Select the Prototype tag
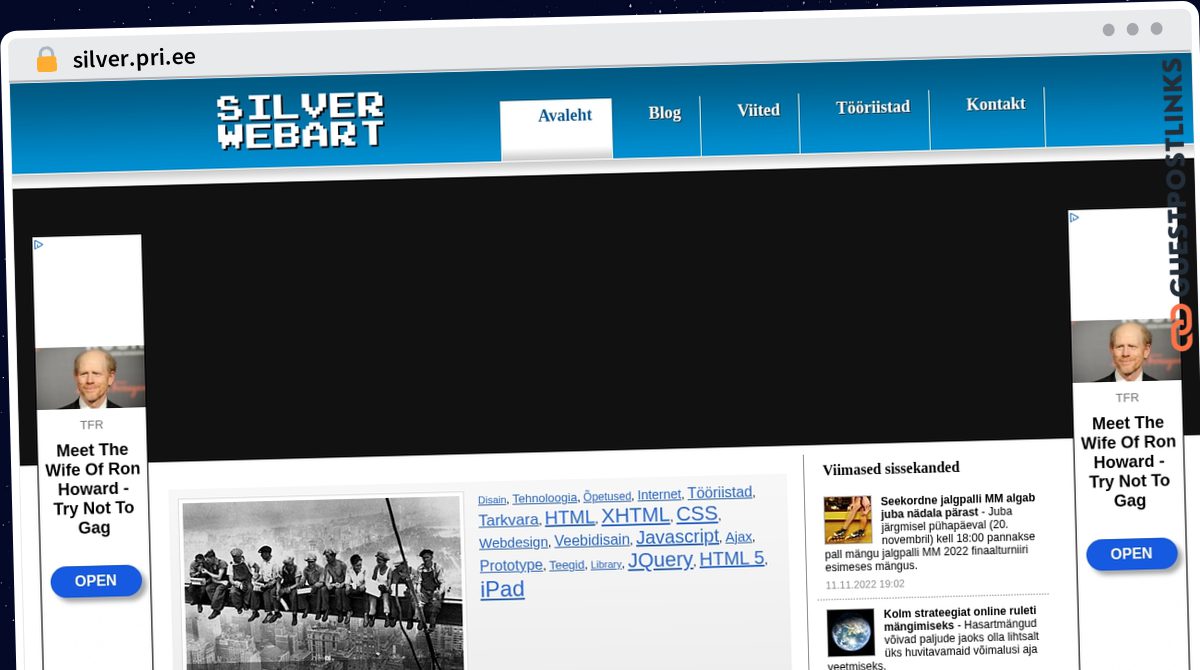Screen dimensions: 1200x670 511,566
